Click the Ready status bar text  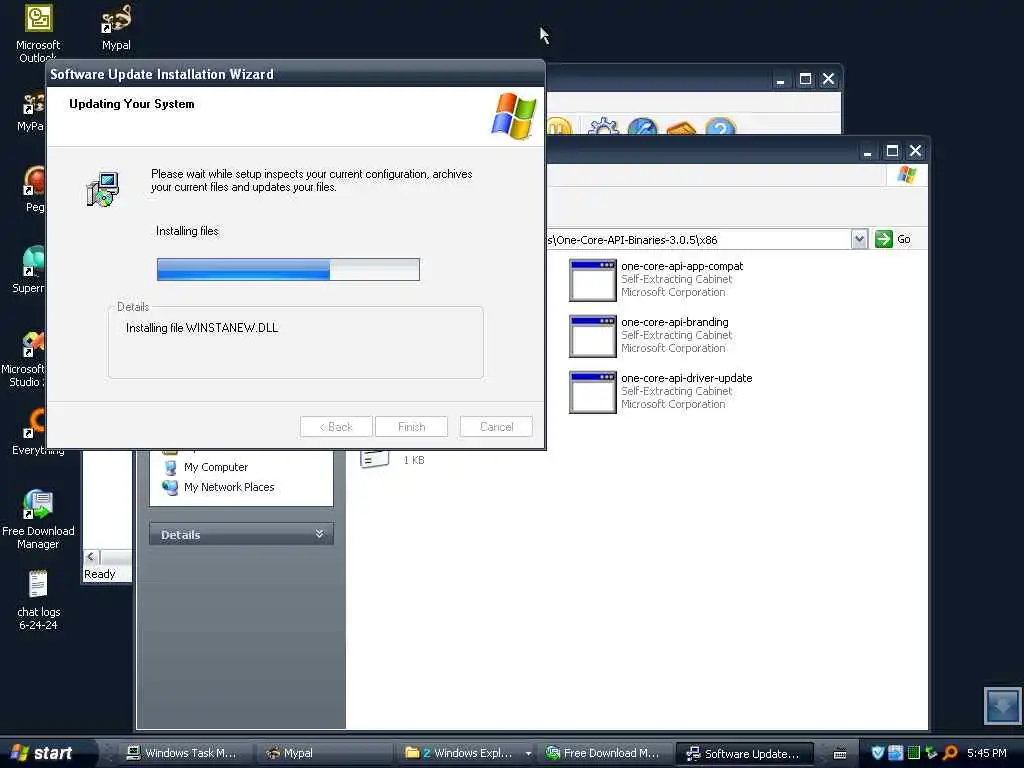(99, 574)
